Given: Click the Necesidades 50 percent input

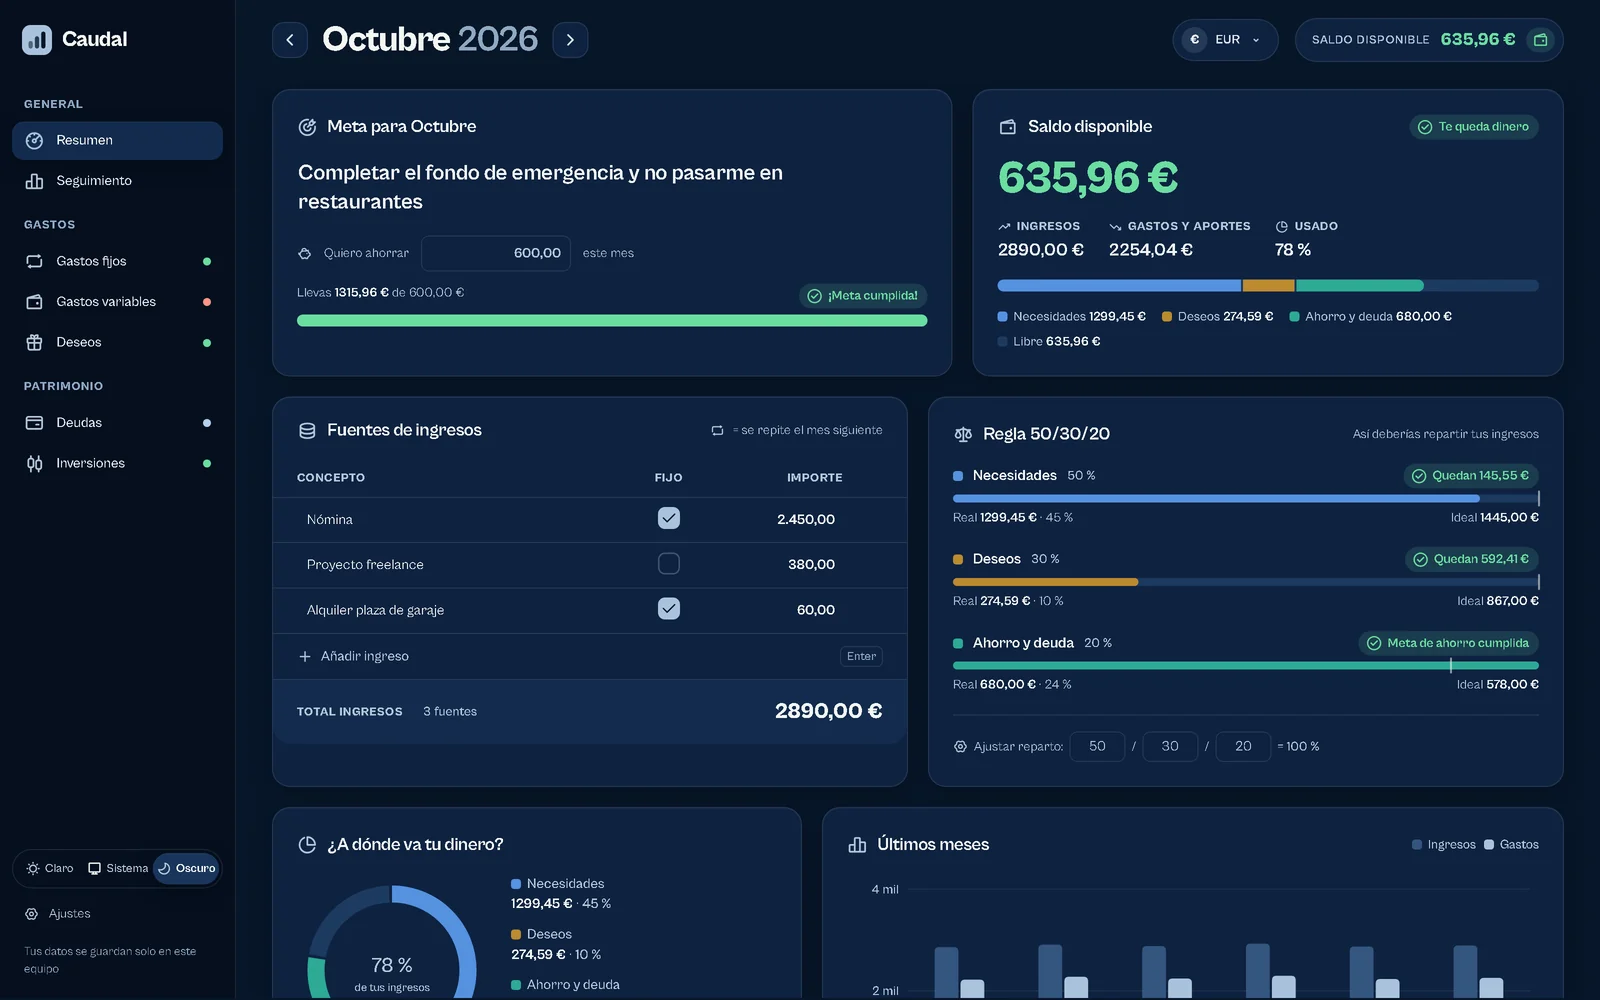Looking at the screenshot, I should coord(1097,747).
